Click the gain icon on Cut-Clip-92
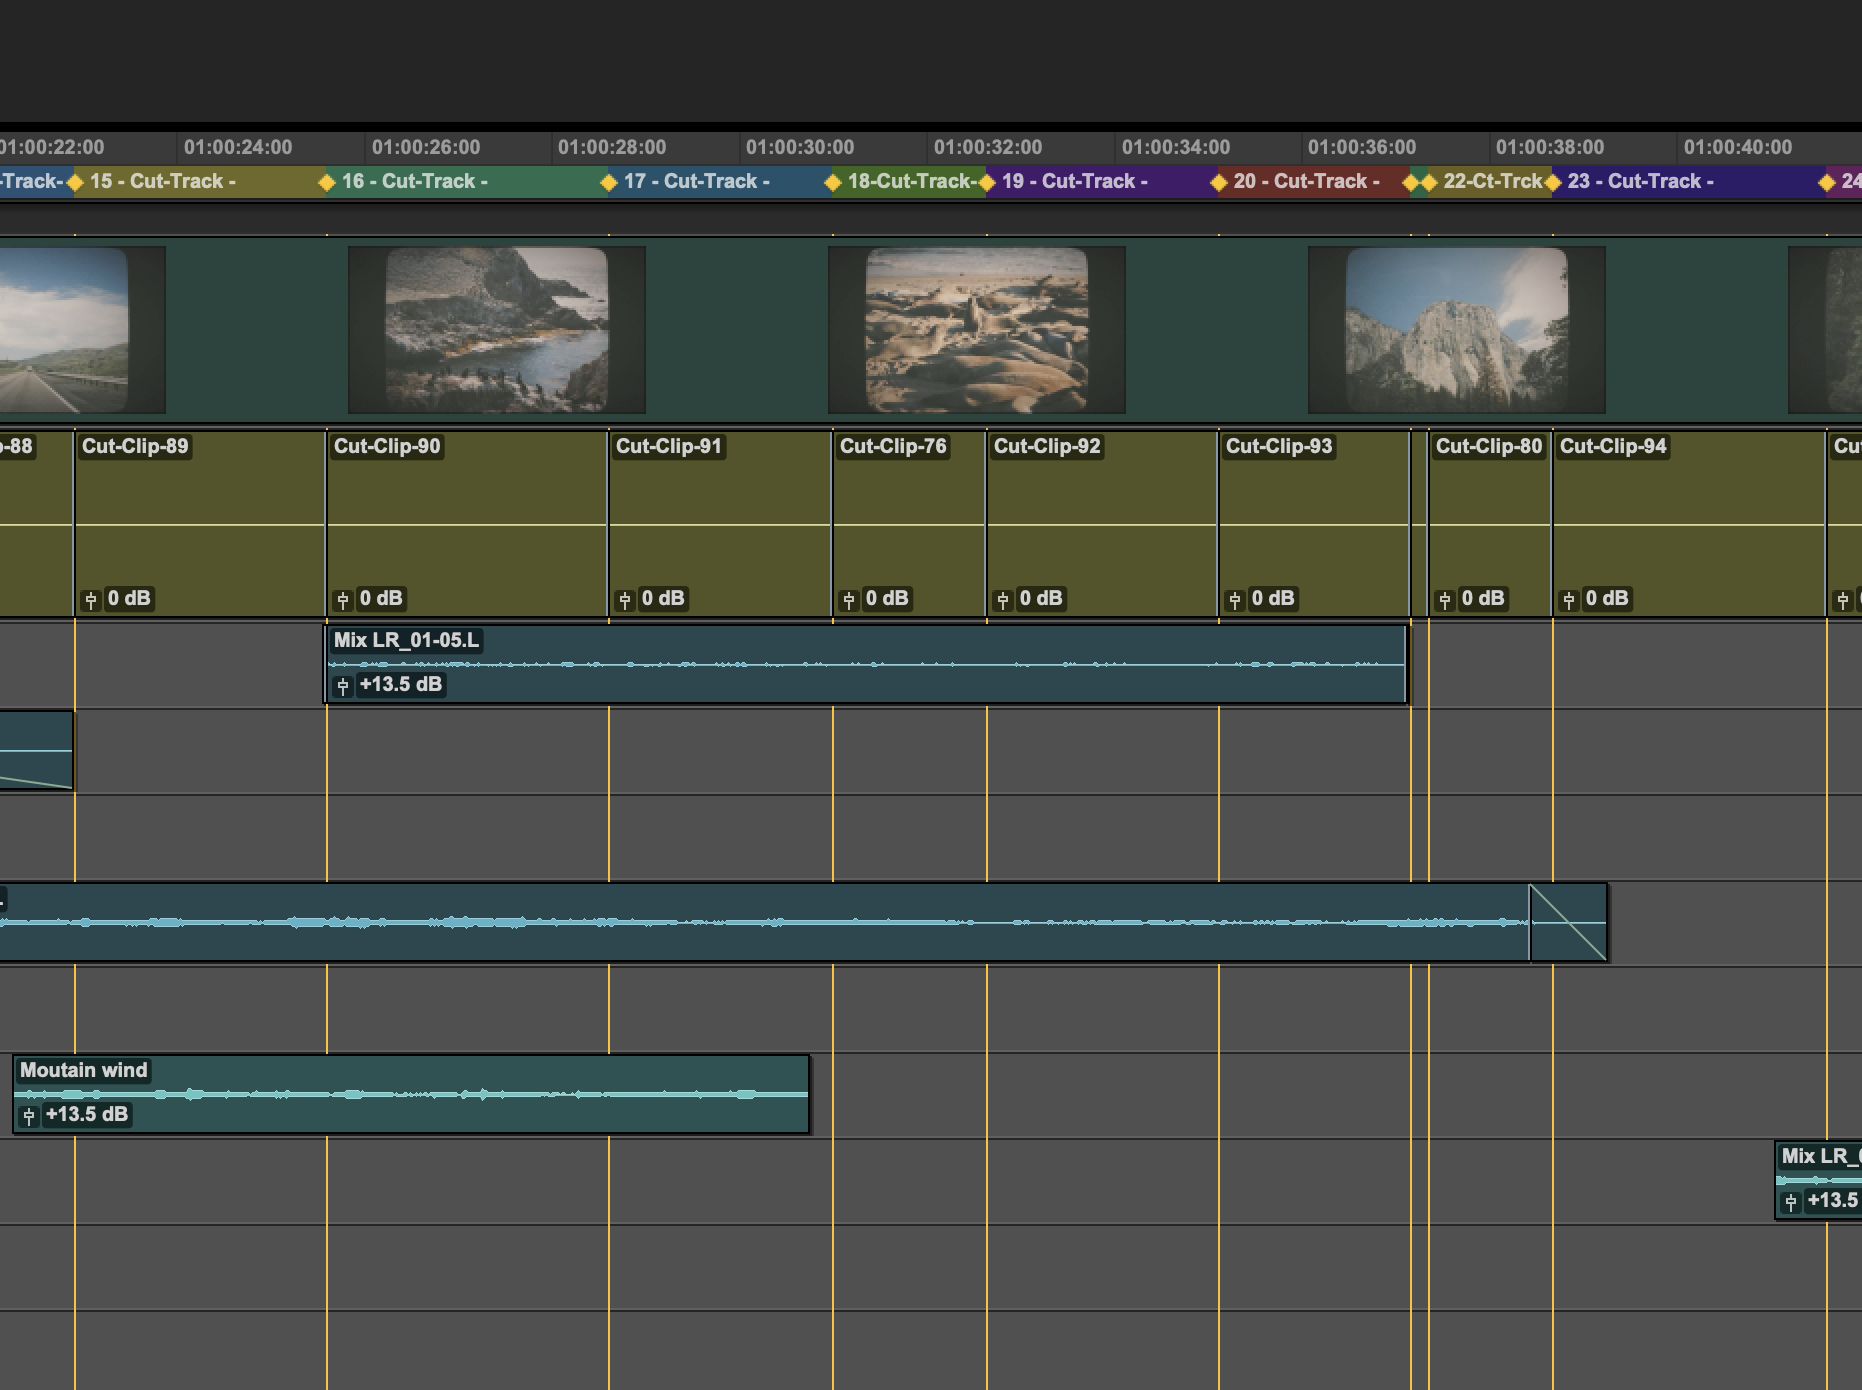 coord(1003,600)
